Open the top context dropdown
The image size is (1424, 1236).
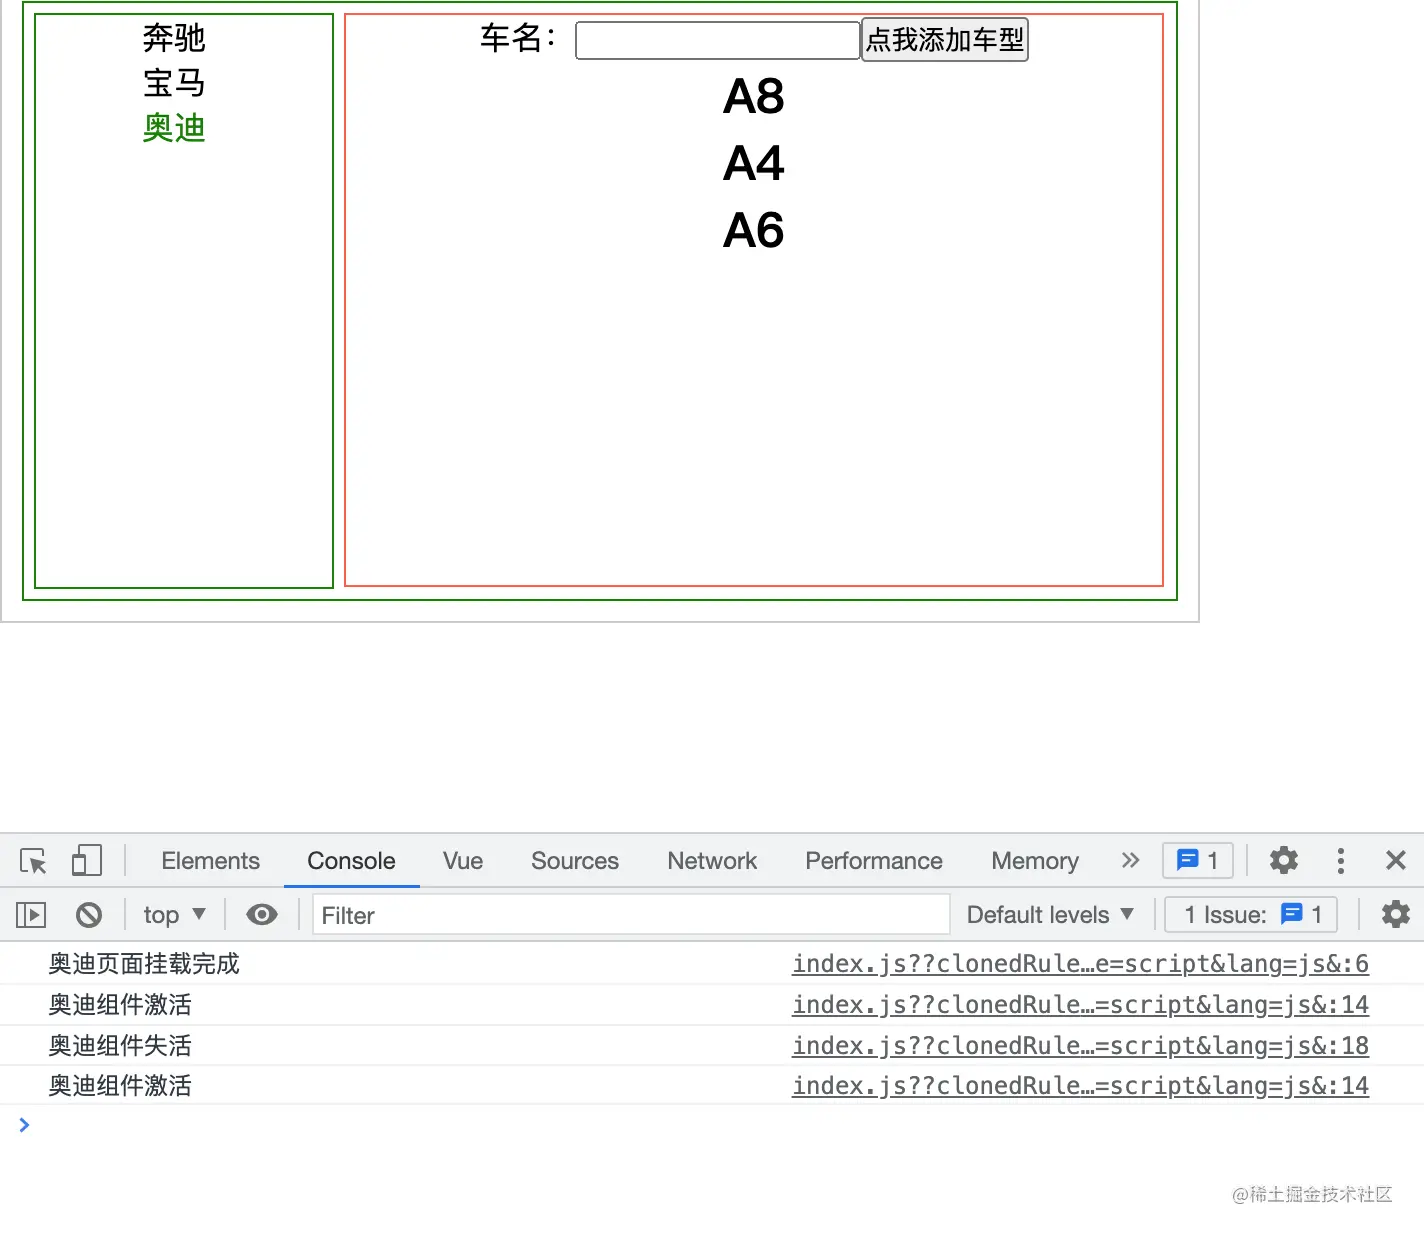pyautogui.click(x=174, y=914)
